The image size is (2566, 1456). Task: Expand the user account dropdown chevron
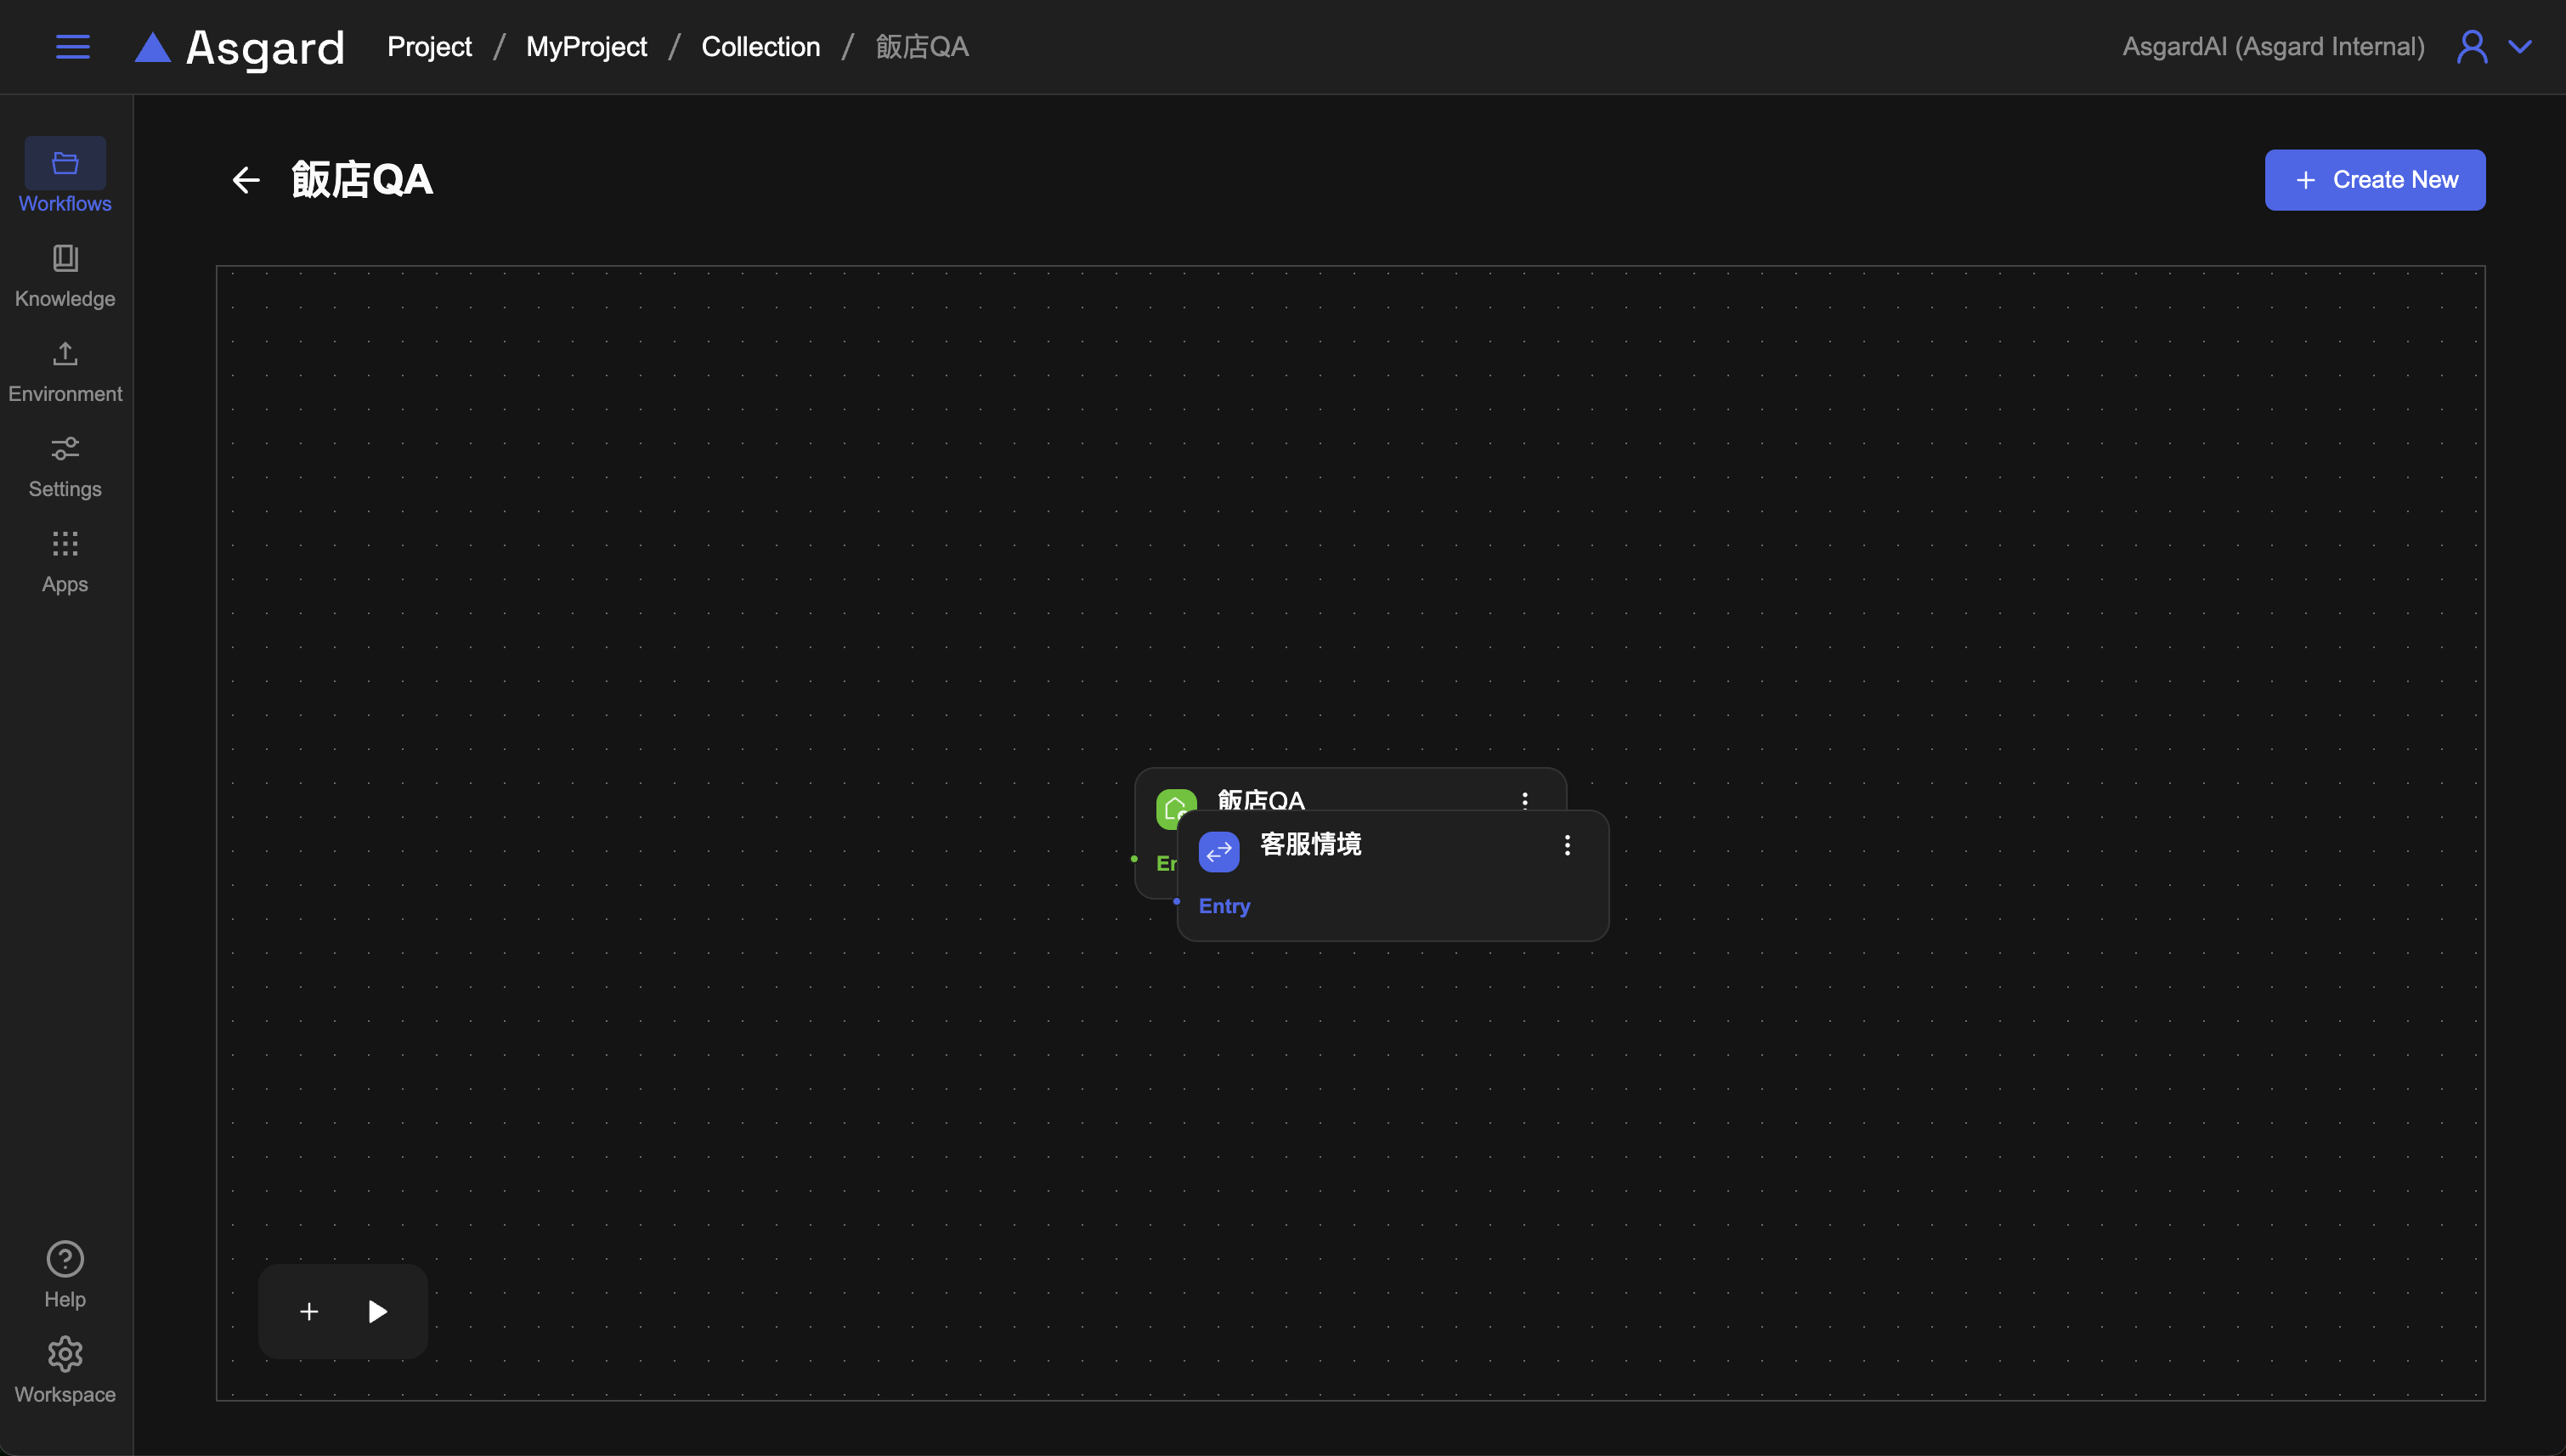(x=2520, y=47)
